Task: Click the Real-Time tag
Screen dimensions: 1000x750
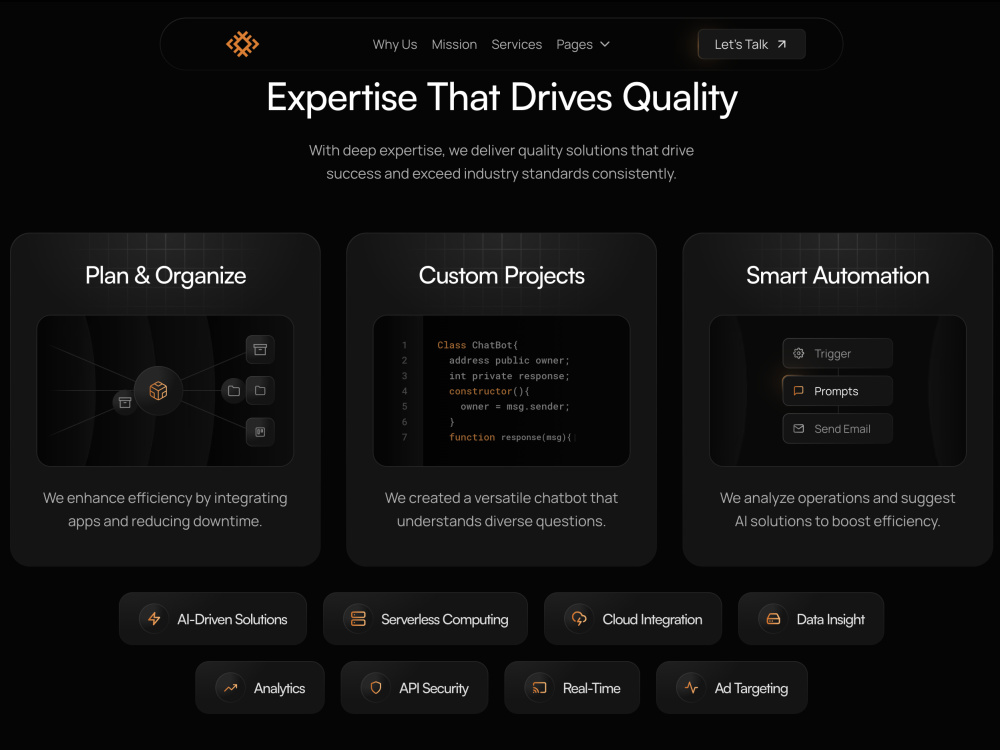Action: 572,688
